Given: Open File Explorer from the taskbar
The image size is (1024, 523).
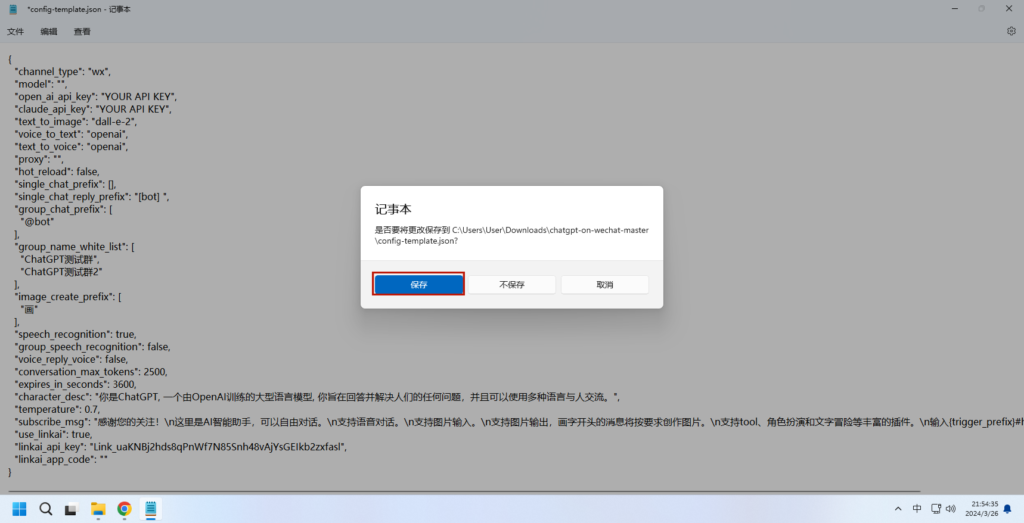Looking at the screenshot, I should pyautogui.click(x=98, y=509).
